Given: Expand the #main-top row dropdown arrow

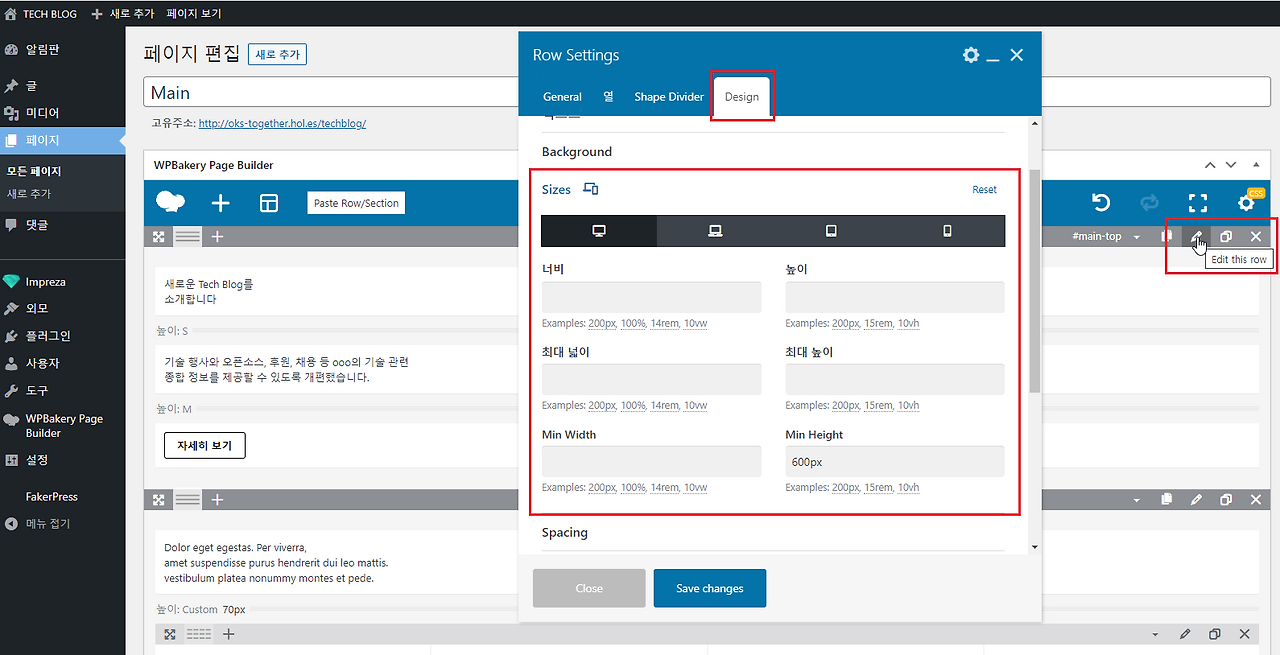Looking at the screenshot, I should [x=1137, y=237].
